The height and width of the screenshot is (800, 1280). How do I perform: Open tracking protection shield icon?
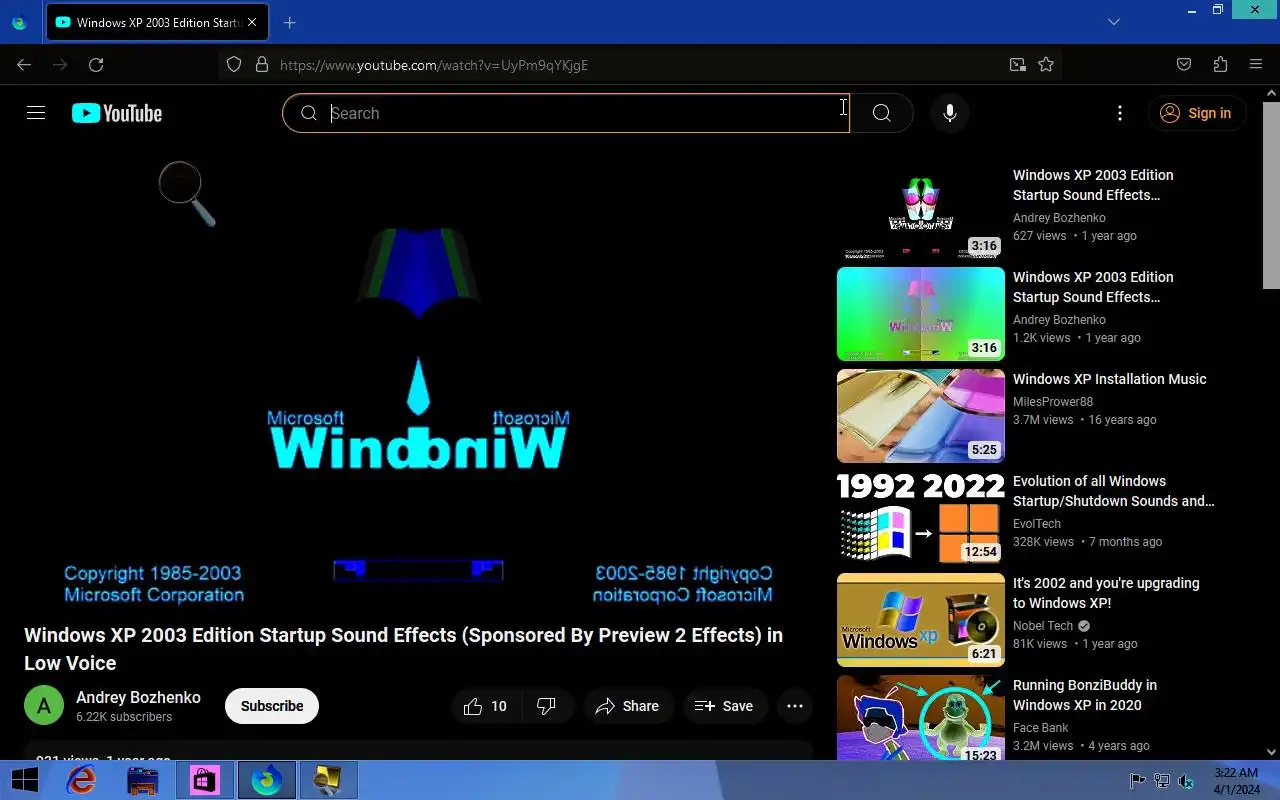tap(234, 65)
